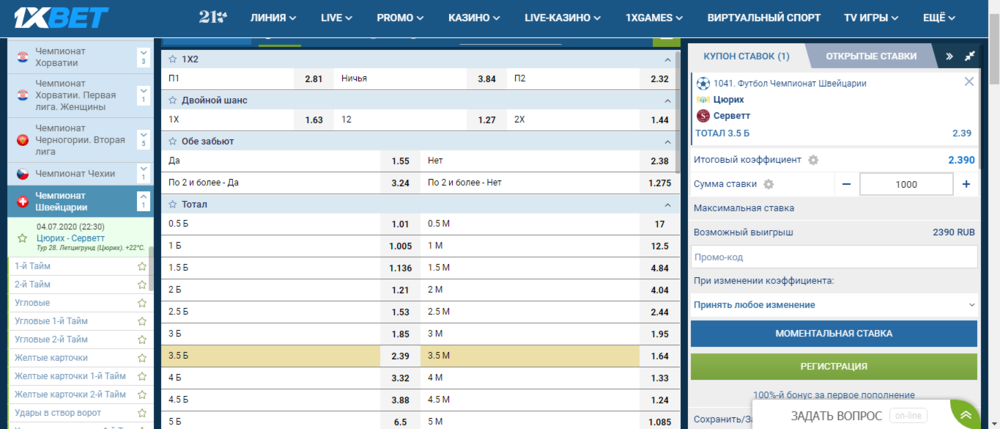The width and height of the screenshot is (1000, 429).
Task: Open the TV ИГРЫ menu
Action: click(871, 18)
